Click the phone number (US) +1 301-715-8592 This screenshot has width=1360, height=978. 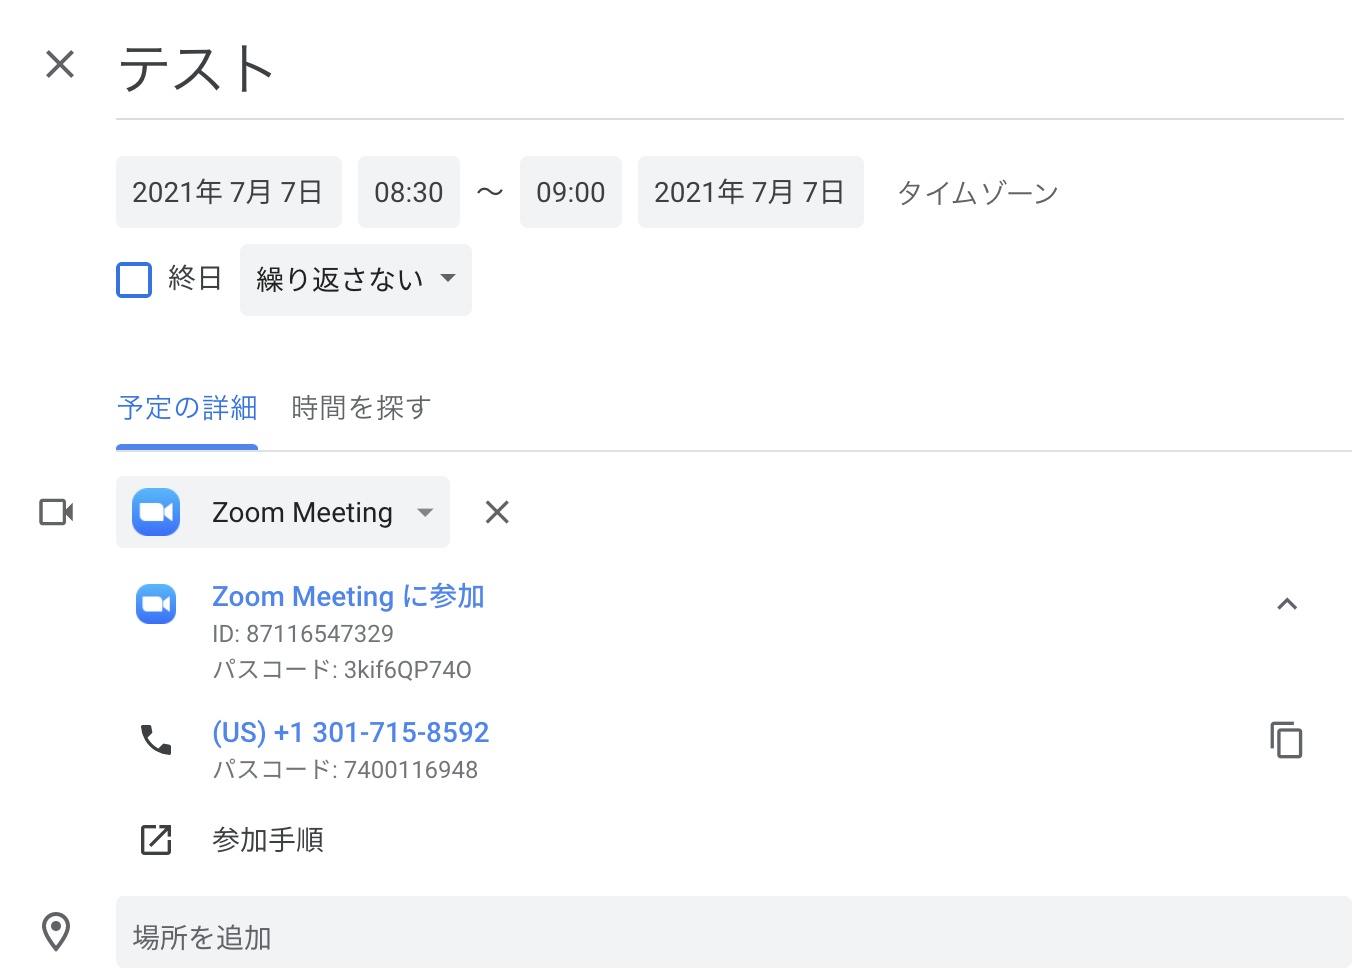pyautogui.click(x=350, y=732)
